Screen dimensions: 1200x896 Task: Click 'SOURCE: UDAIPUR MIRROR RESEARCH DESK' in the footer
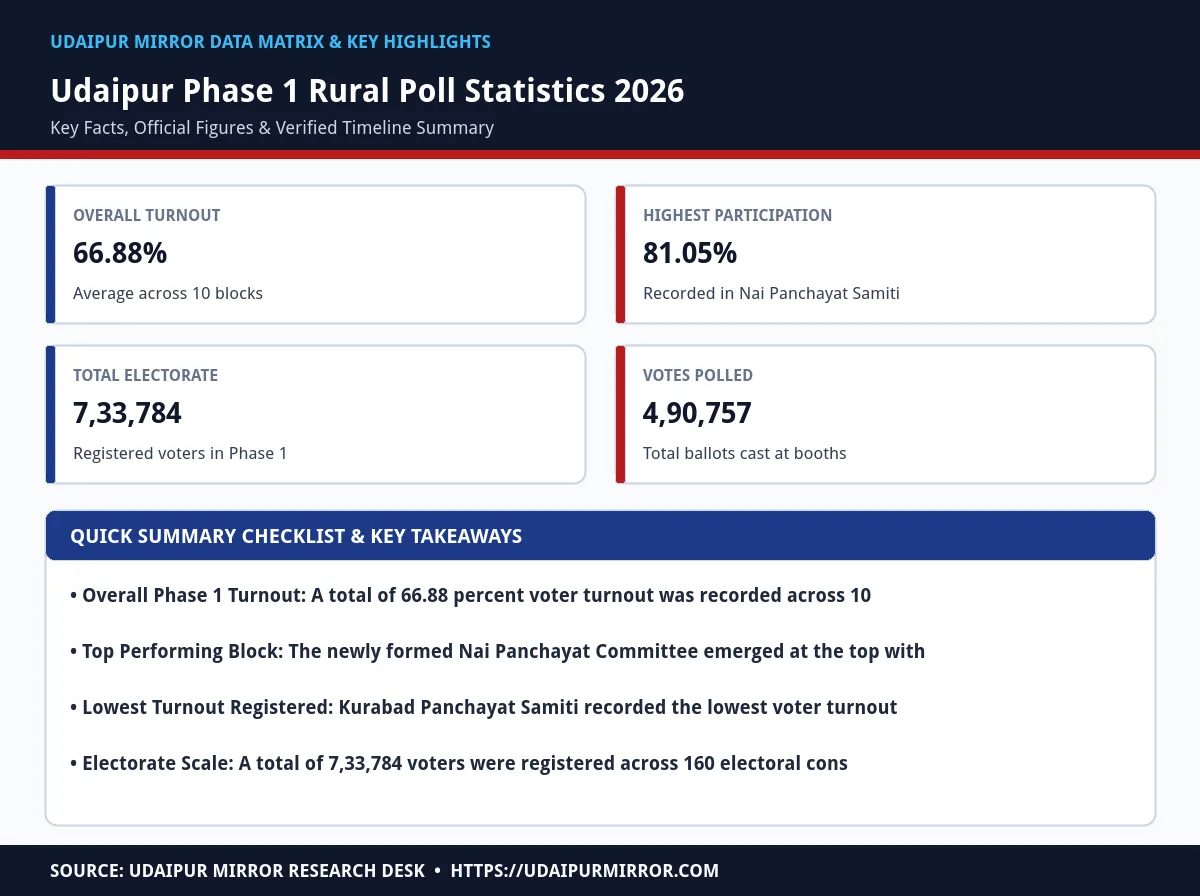(x=237, y=871)
